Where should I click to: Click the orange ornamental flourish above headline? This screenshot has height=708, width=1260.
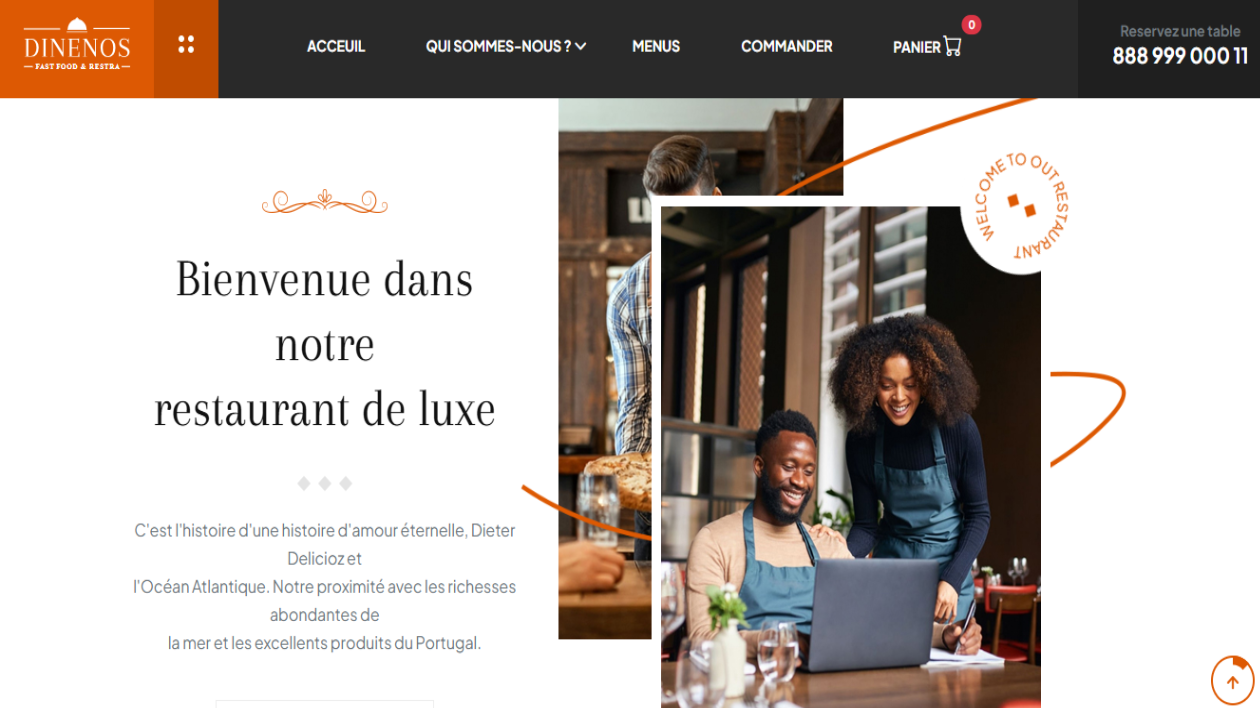(x=324, y=202)
